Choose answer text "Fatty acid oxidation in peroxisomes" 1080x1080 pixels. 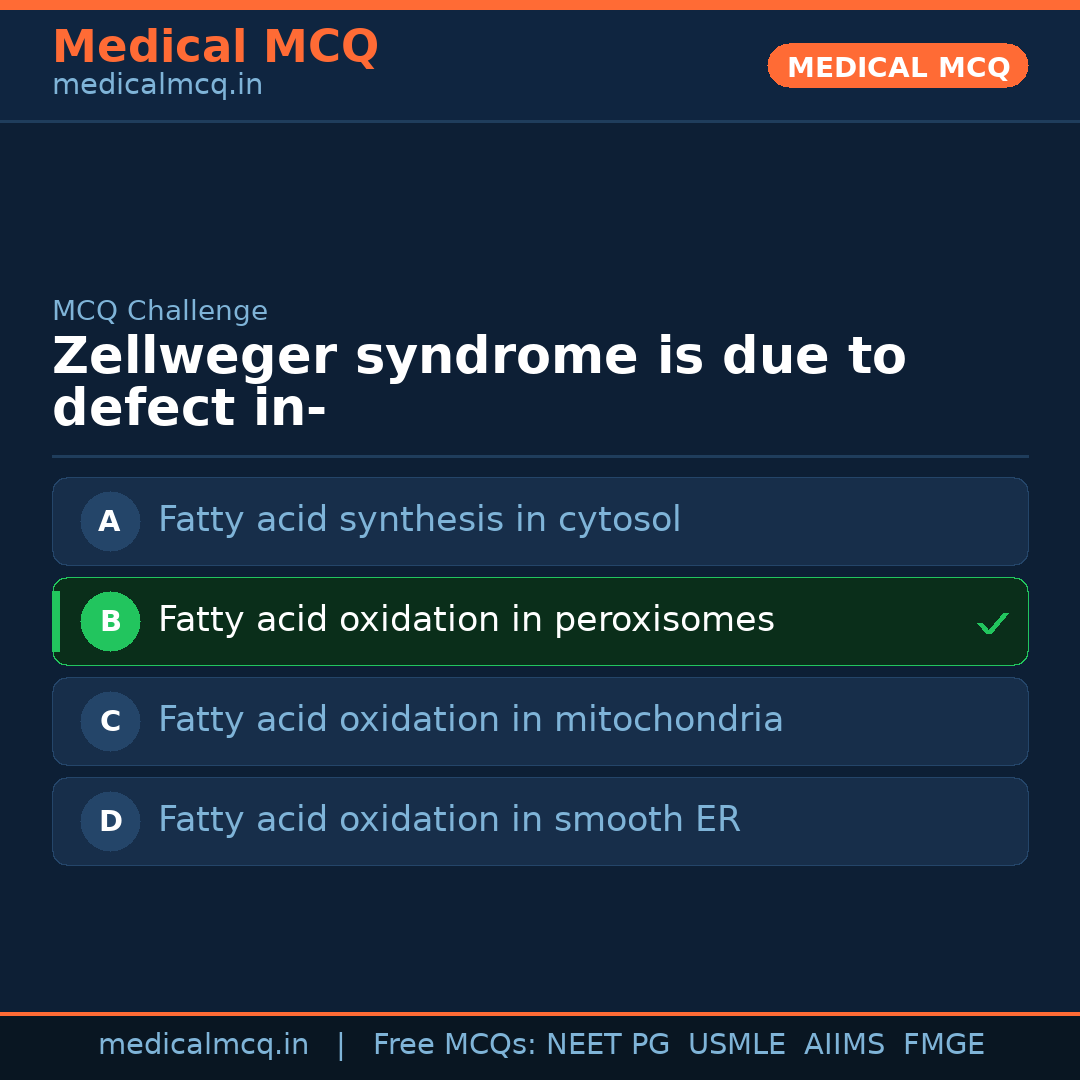pos(466,620)
